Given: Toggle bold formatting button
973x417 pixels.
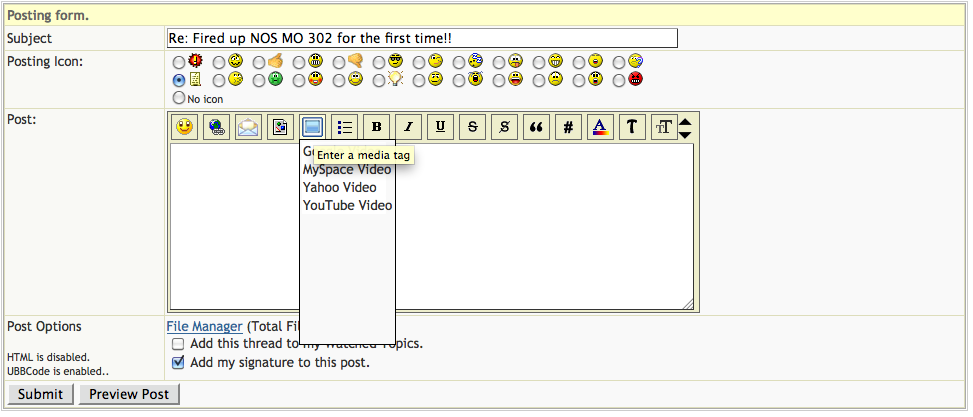Looking at the screenshot, I should point(376,127).
